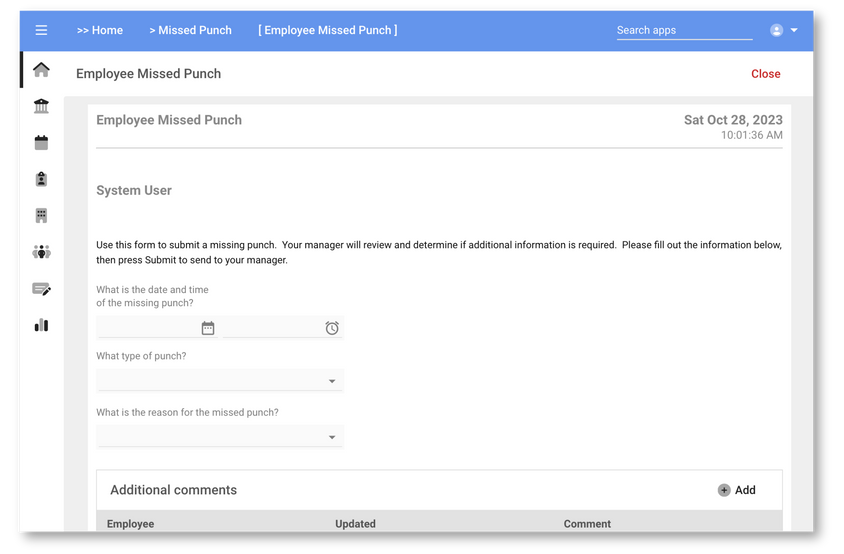Open the bar chart sidebar icon
The height and width of the screenshot is (554, 844).
(x=41, y=325)
